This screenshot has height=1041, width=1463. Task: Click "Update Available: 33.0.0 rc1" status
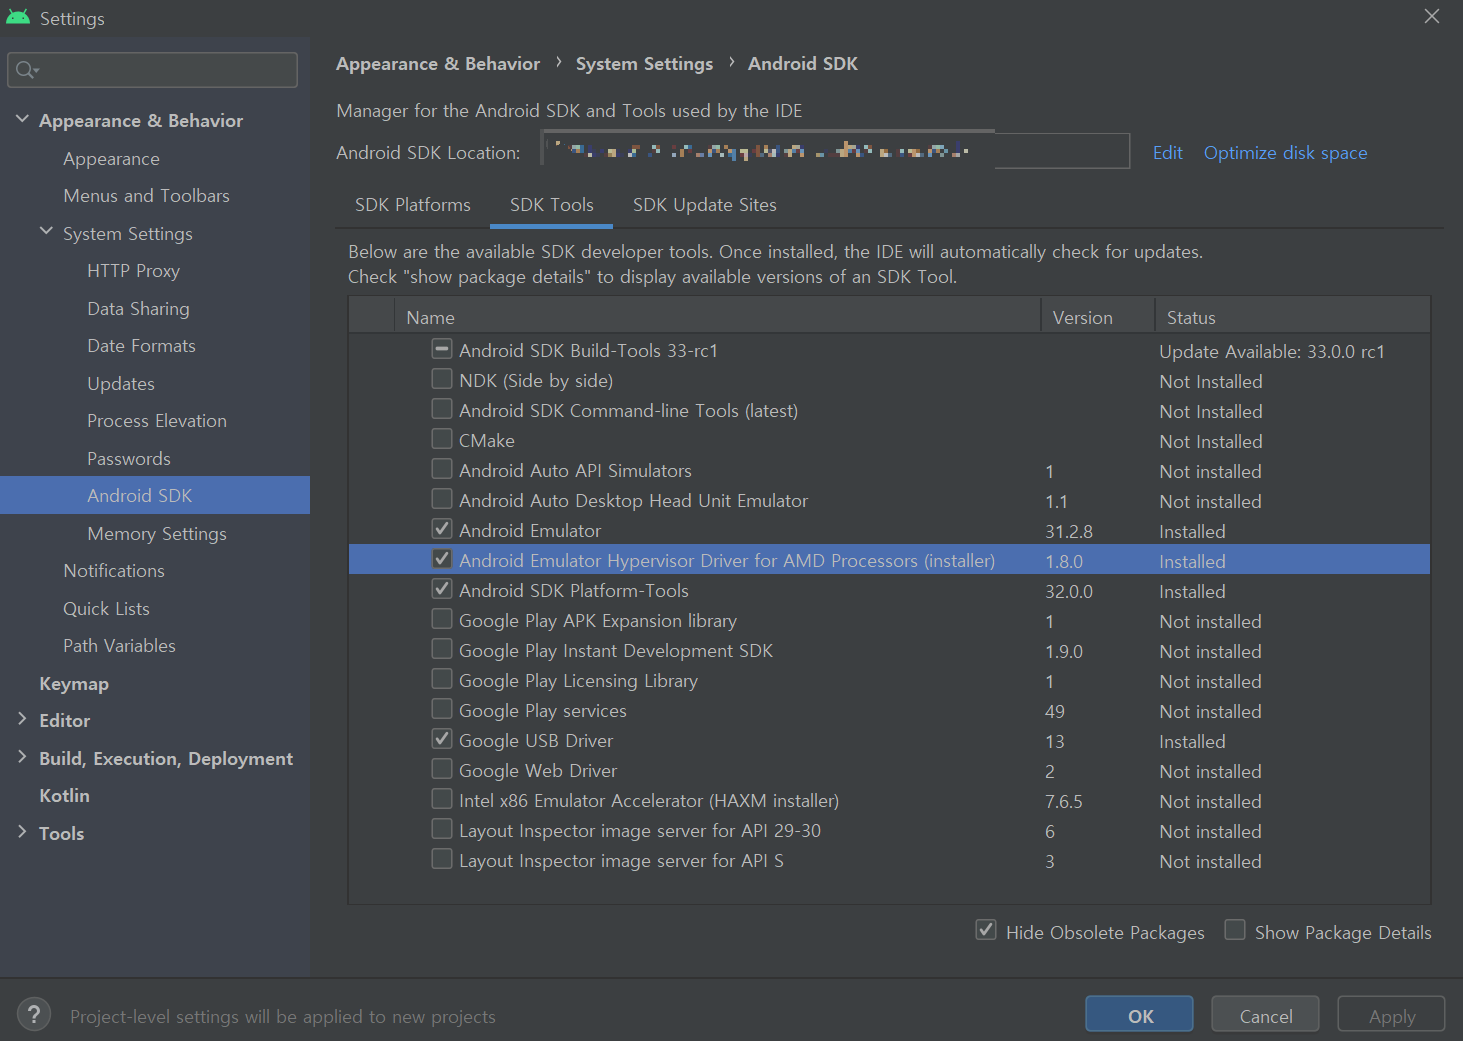tap(1272, 352)
